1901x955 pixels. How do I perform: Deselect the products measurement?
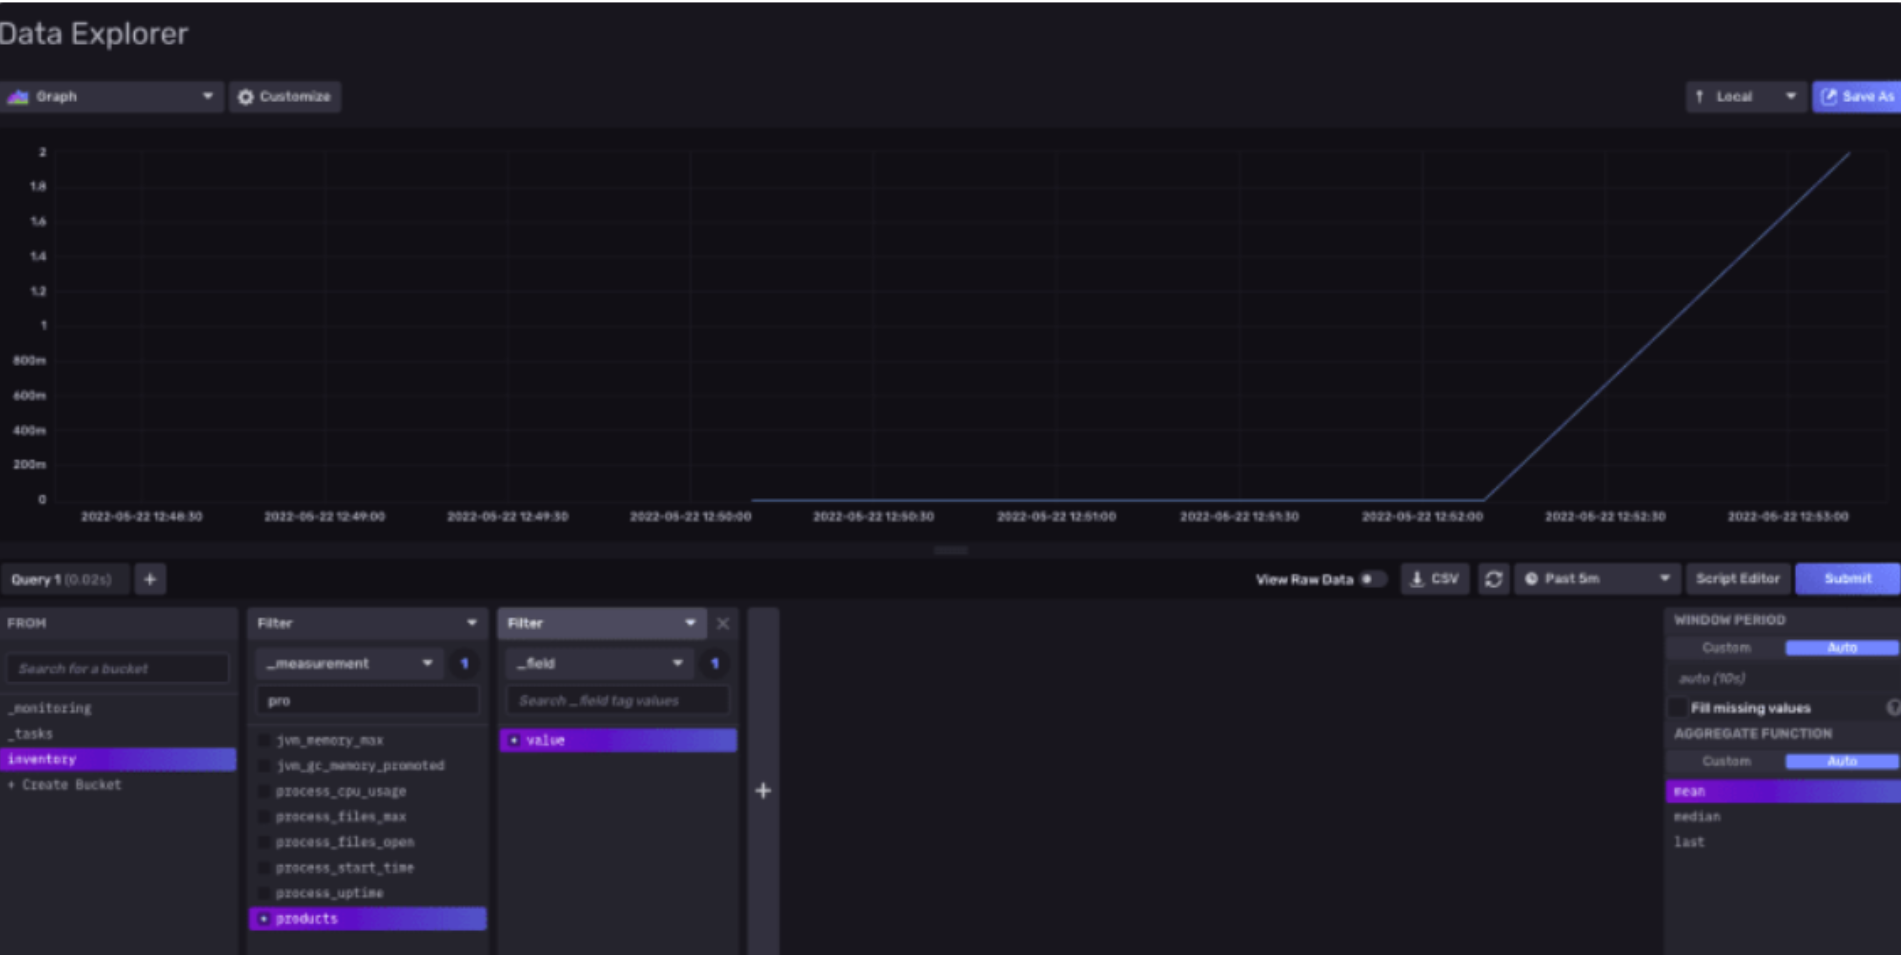(x=367, y=919)
